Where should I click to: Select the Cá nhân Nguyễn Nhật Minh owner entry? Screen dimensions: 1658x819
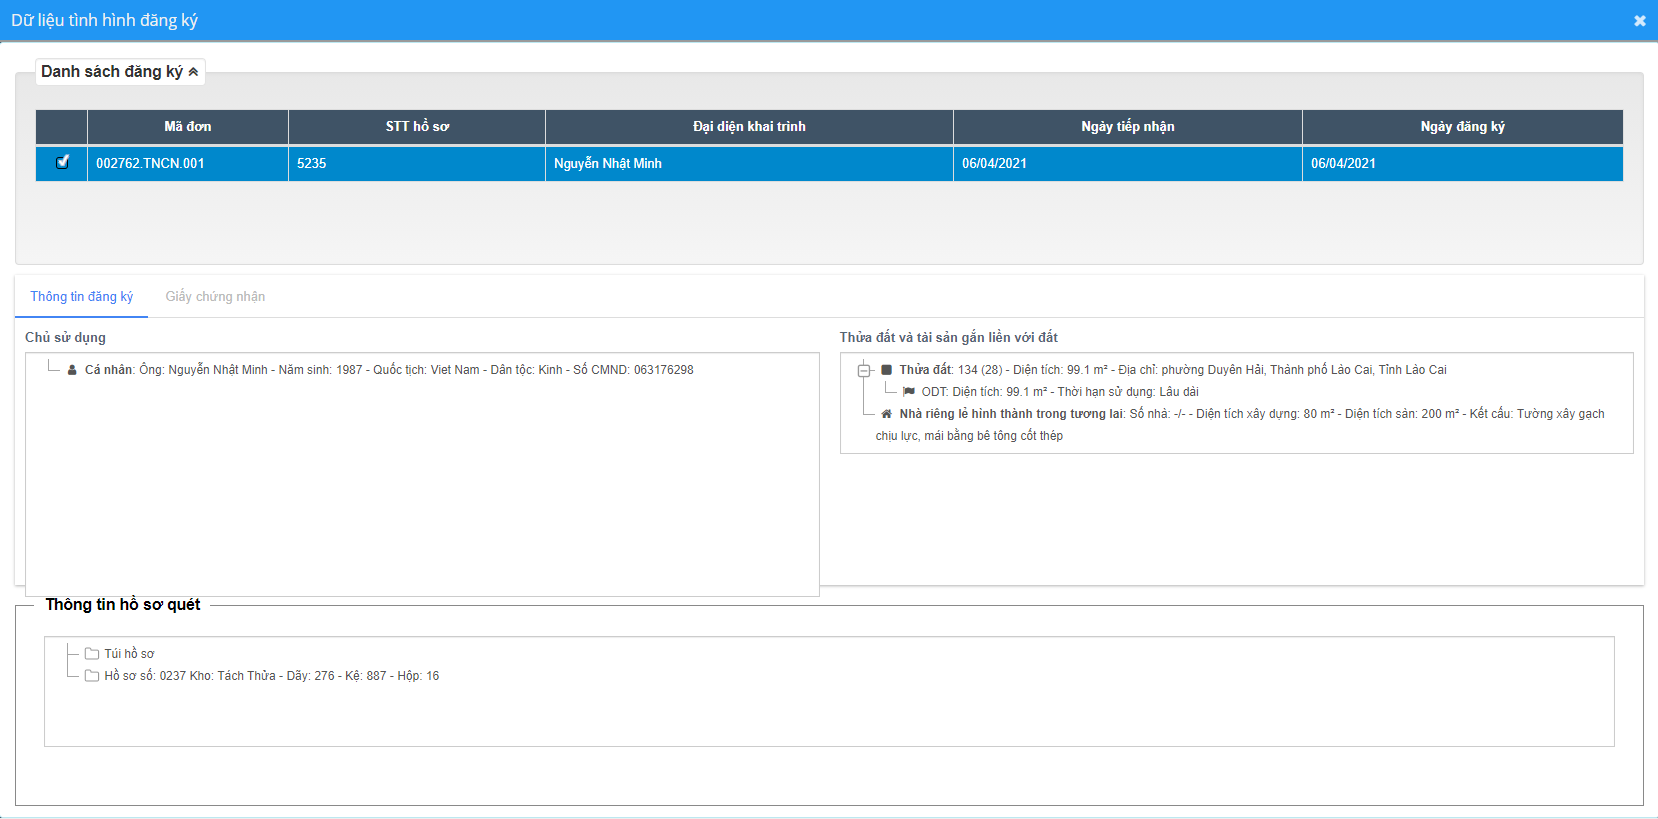388,370
